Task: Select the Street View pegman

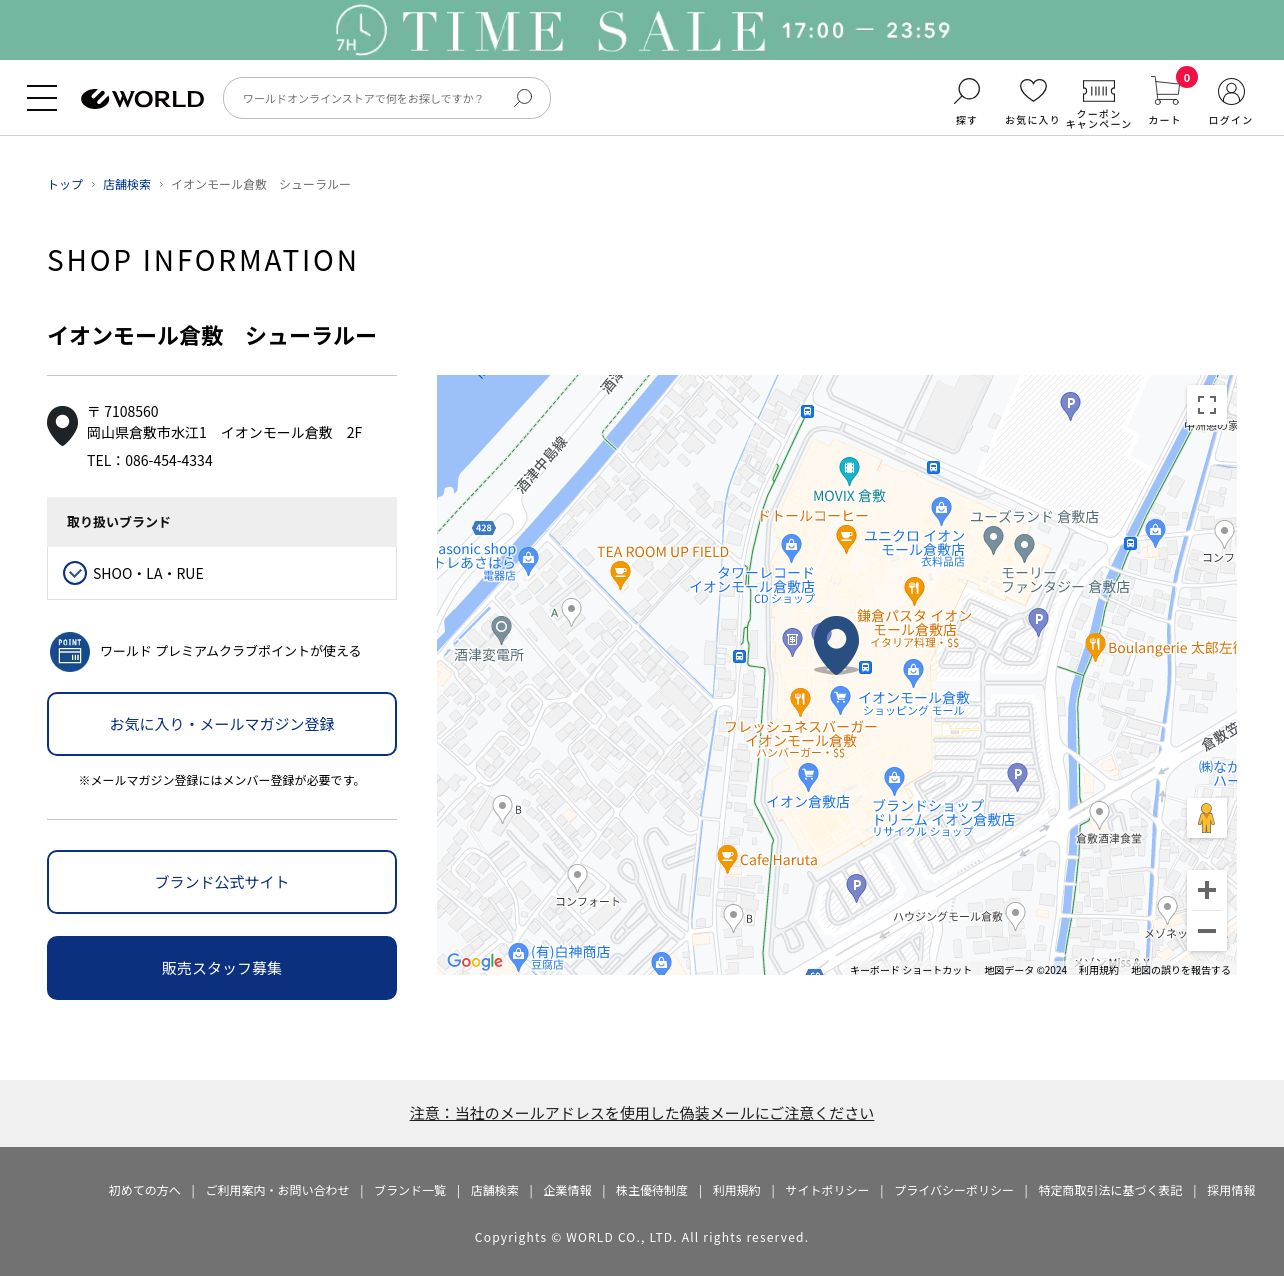Action: click(1207, 818)
